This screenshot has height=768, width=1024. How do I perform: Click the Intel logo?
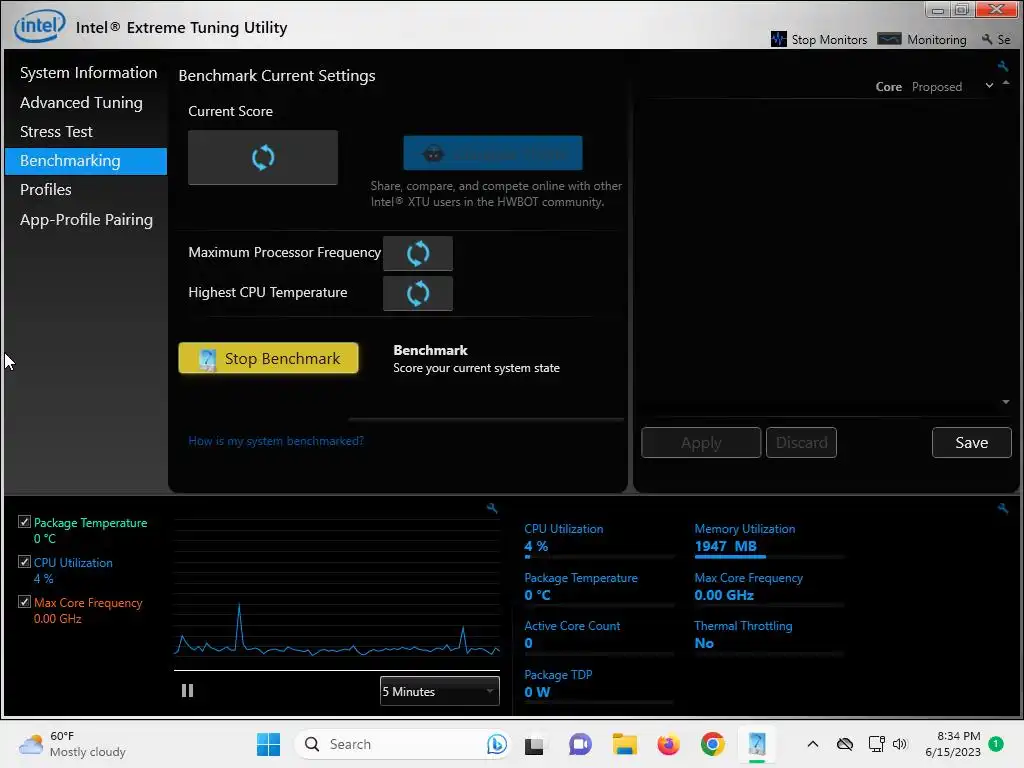tap(40, 26)
